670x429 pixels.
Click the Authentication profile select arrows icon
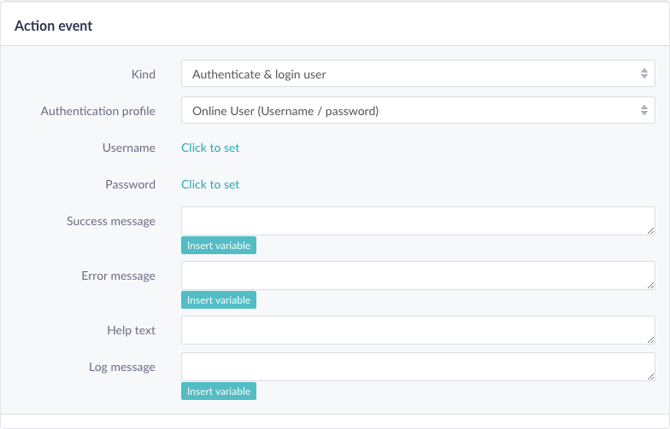644,110
